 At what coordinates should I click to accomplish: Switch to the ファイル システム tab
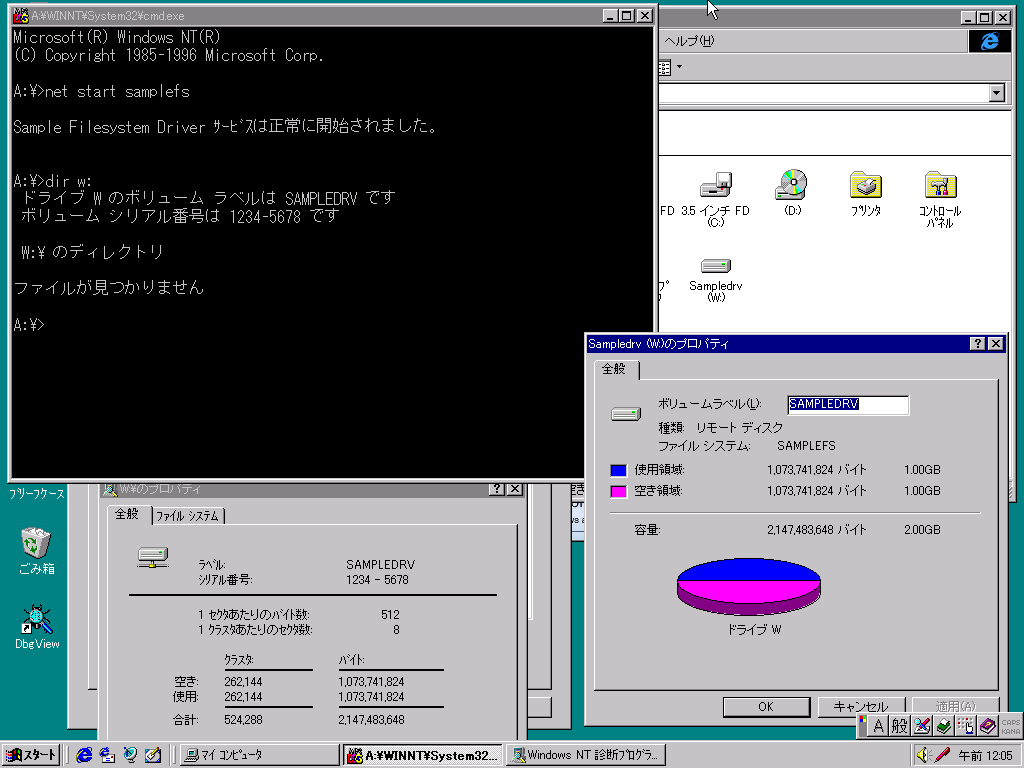[x=187, y=516]
